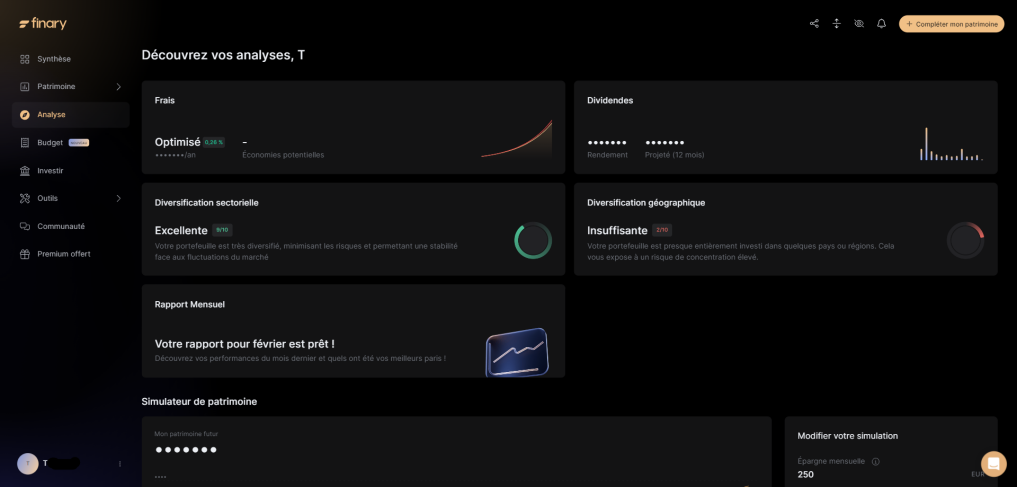Click the share icon in top bar
This screenshot has width=1017, height=487.
(x=814, y=24)
